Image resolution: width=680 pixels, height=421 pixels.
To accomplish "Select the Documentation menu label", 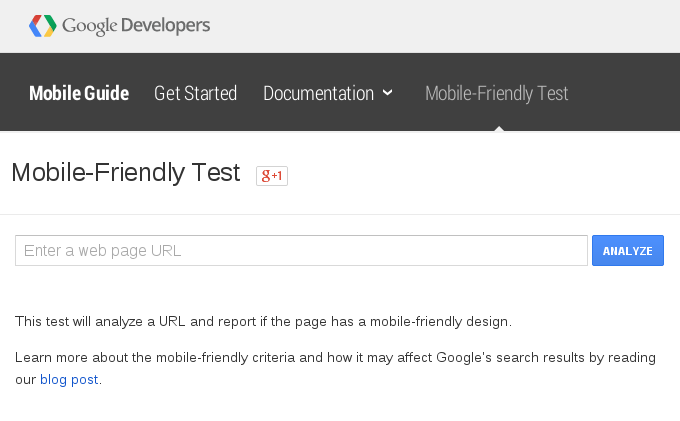I will (318, 93).
